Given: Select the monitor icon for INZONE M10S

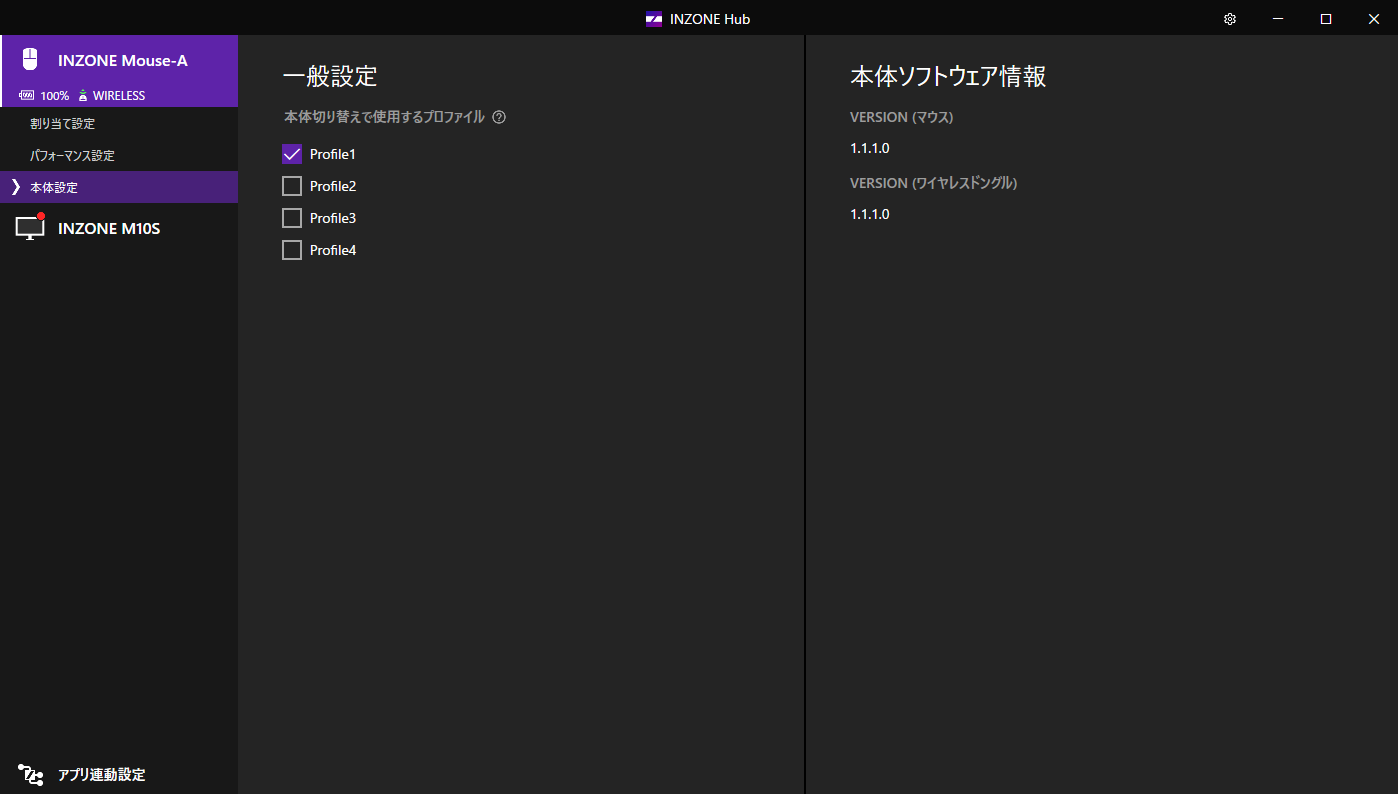Looking at the screenshot, I should click(x=30, y=229).
